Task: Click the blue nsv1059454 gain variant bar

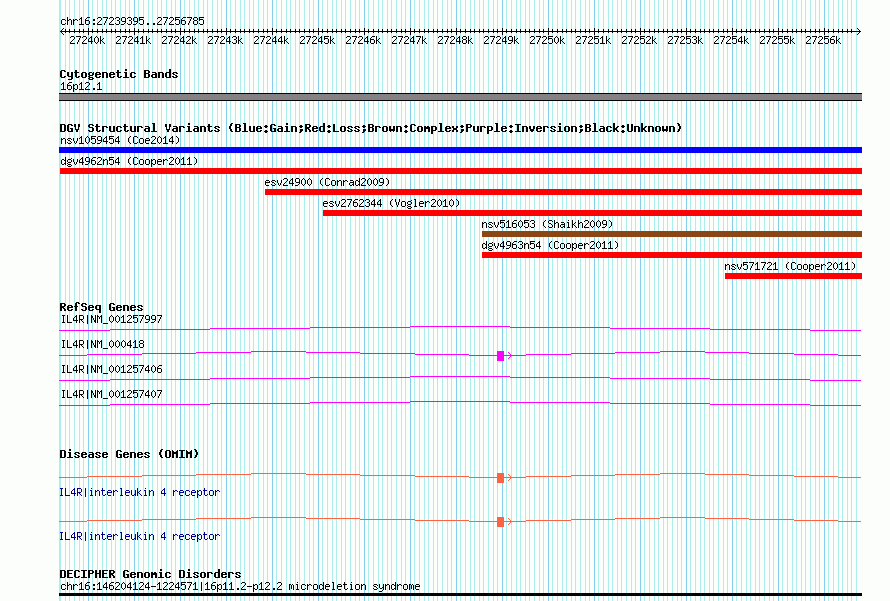Action: pyautogui.click(x=460, y=150)
